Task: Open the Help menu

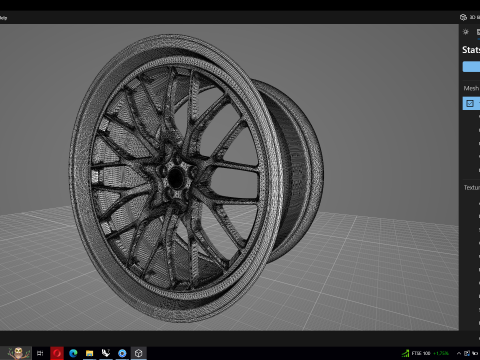Action: (x=3, y=18)
